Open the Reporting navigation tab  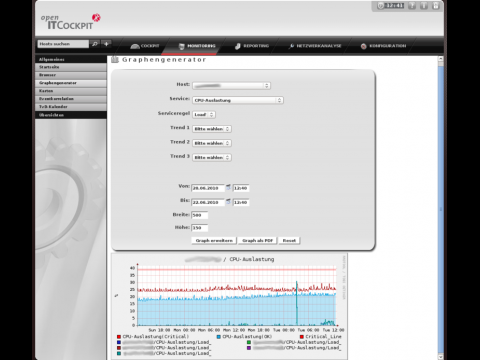[x=252, y=46]
